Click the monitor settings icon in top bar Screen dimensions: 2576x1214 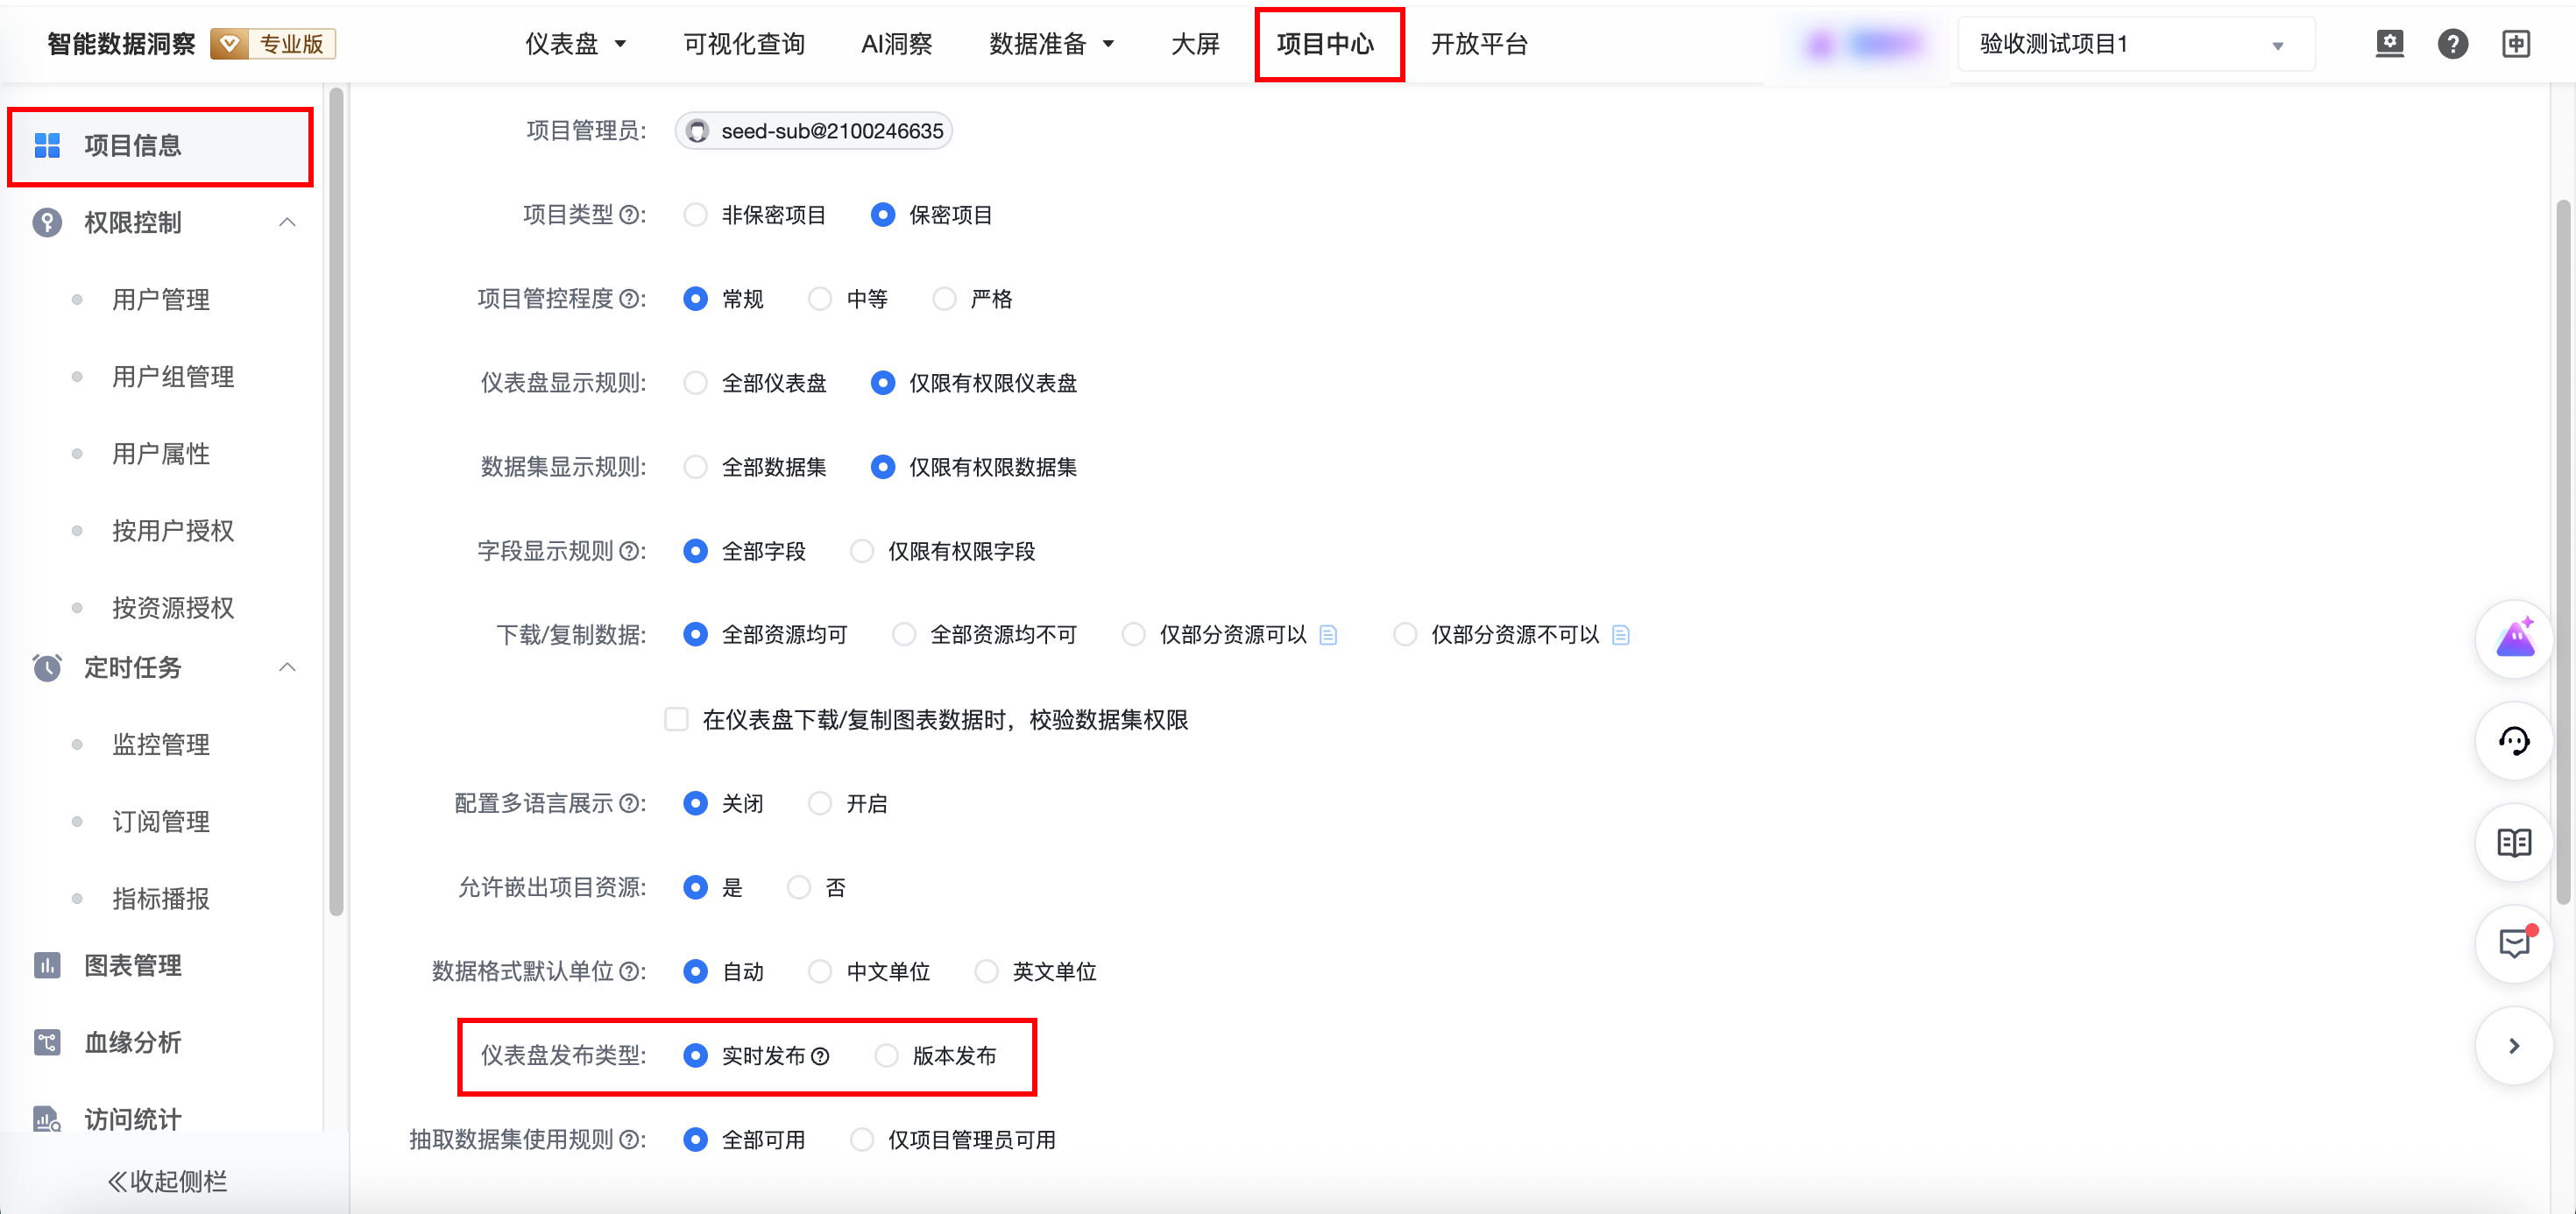2389,44
